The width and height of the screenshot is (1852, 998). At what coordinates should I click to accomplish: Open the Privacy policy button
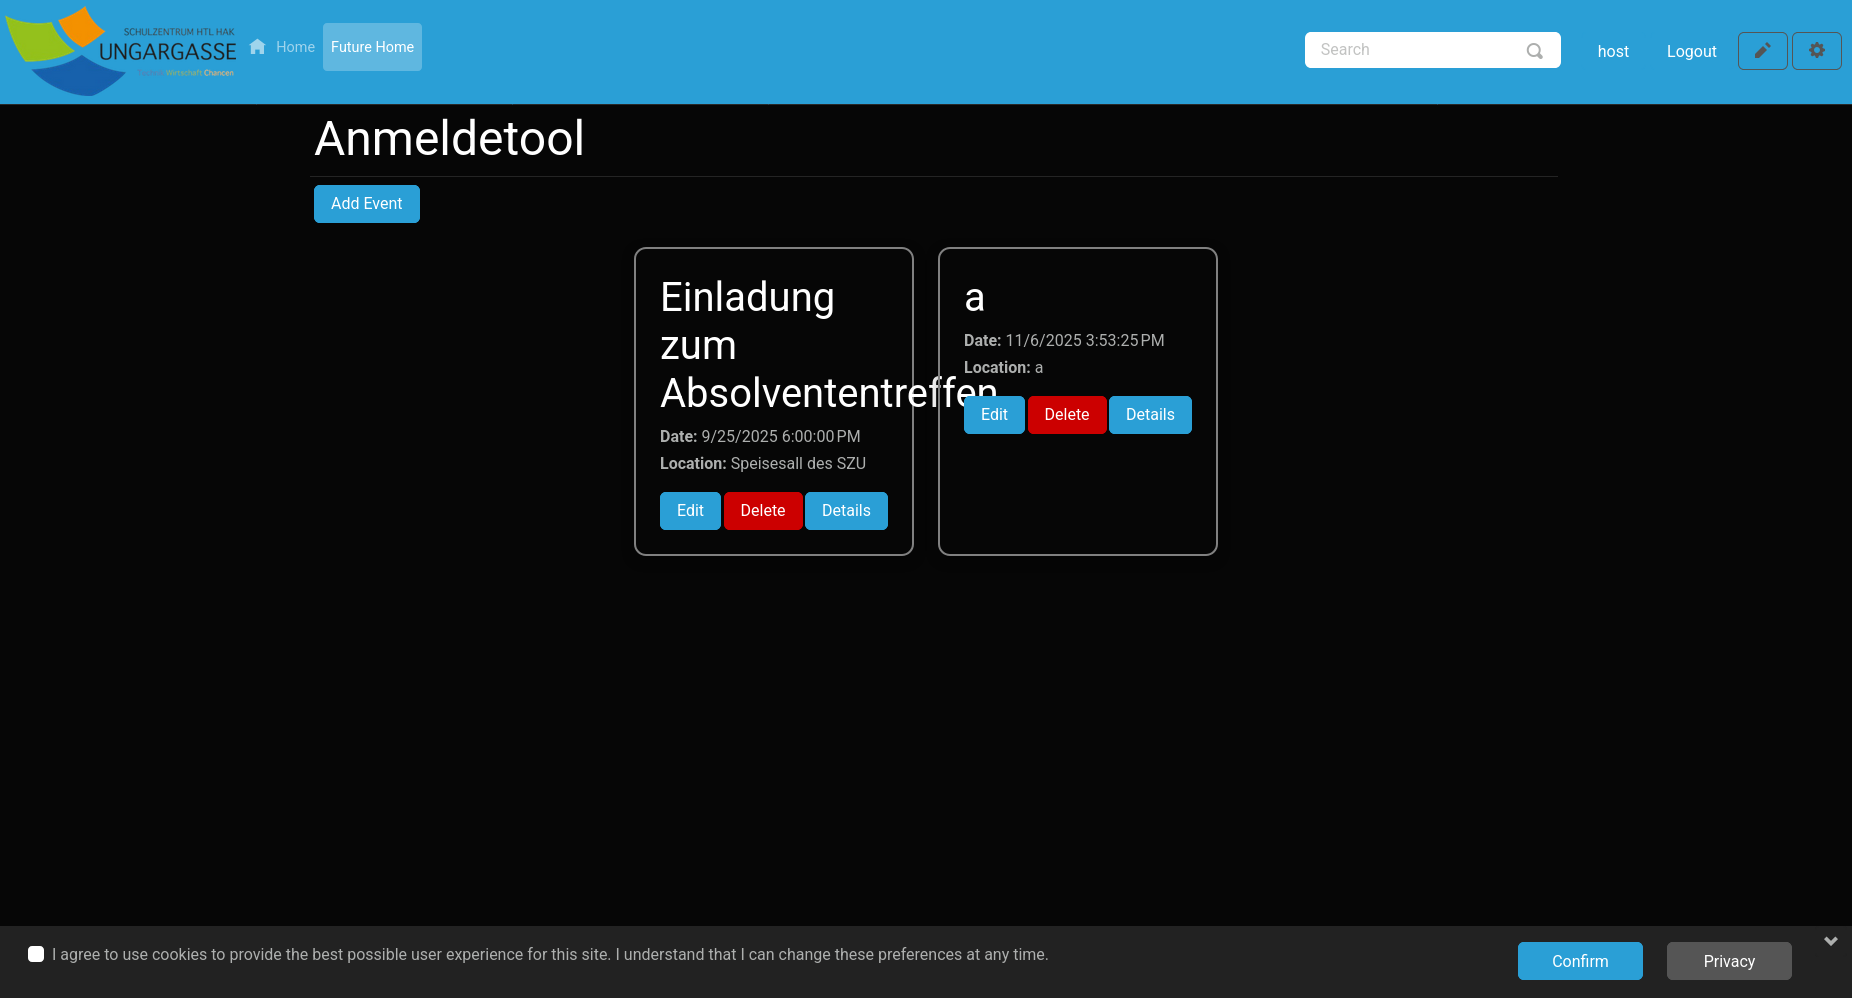[x=1728, y=961]
